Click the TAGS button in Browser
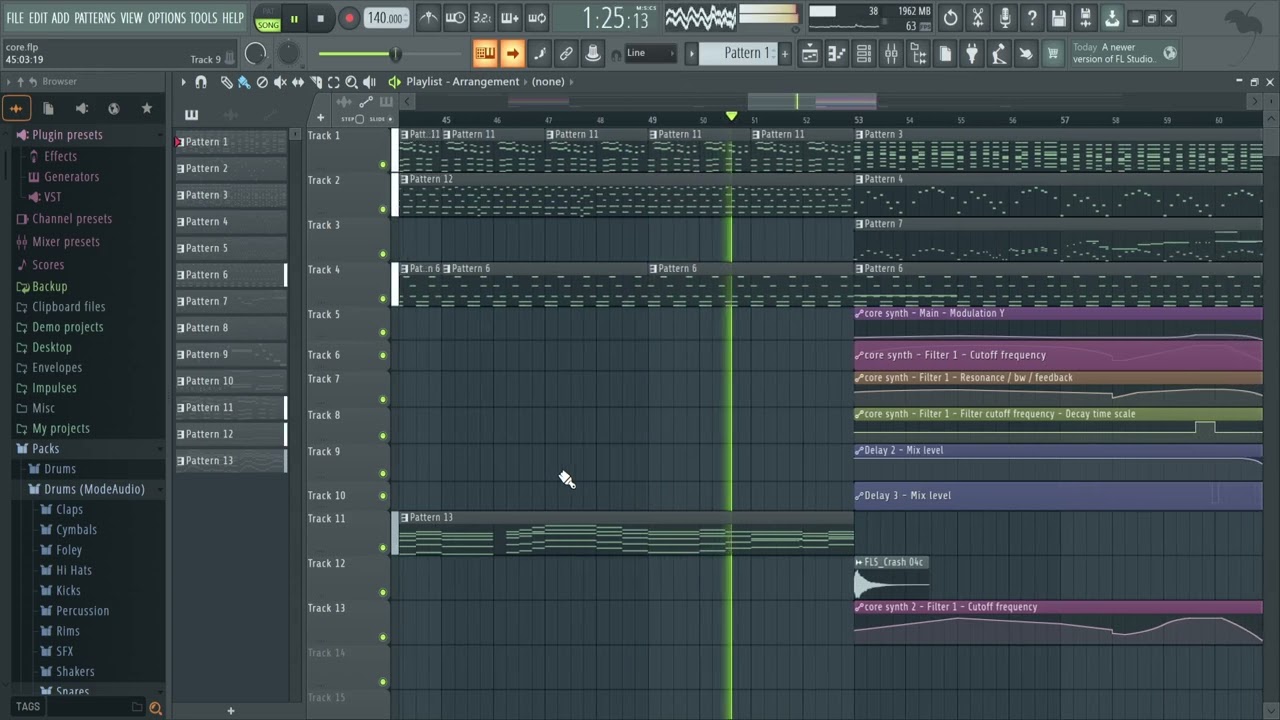The image size is (1280, 720). coord(28,707)
